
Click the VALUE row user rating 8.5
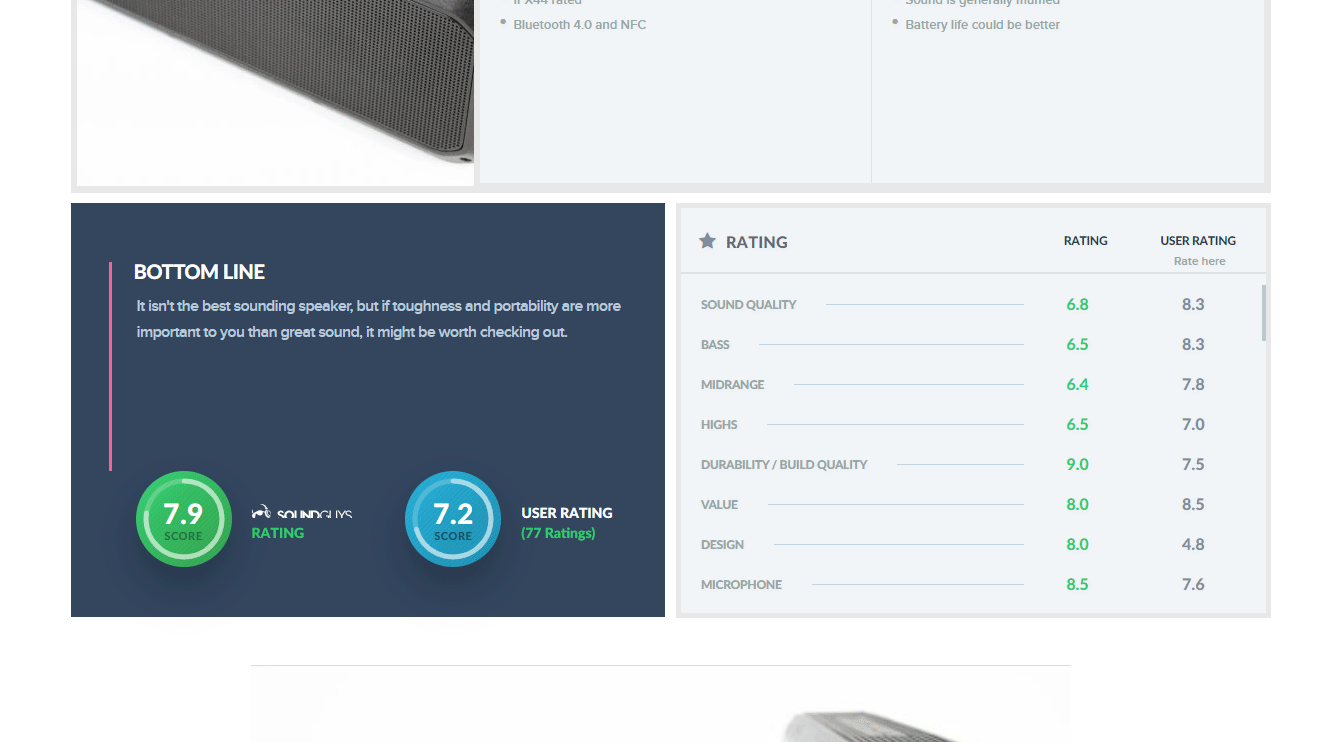[x=1192, y=505]
